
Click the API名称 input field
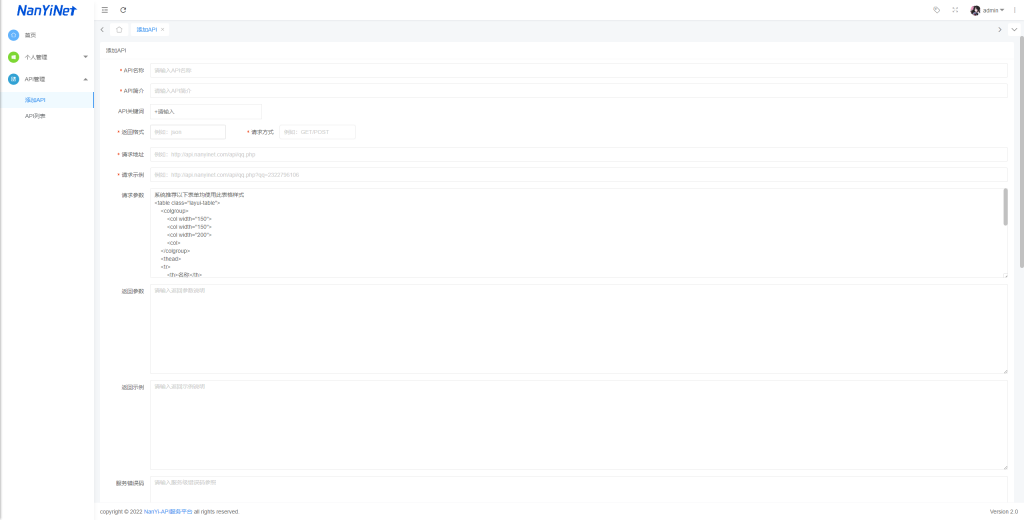(578, 71)
